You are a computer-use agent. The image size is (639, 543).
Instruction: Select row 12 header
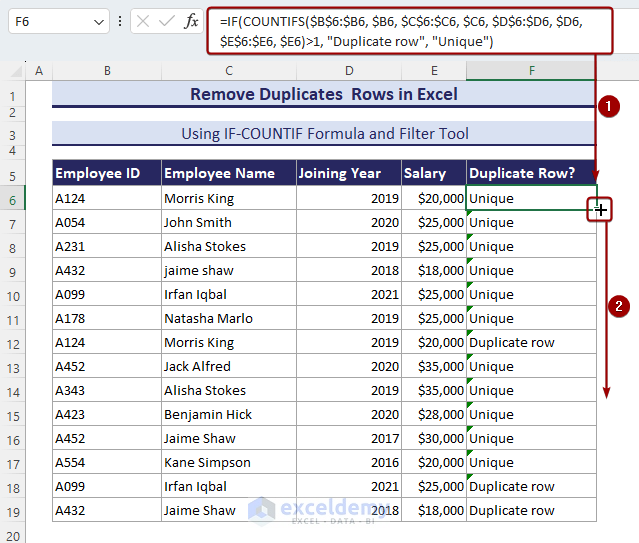point(13,344)
